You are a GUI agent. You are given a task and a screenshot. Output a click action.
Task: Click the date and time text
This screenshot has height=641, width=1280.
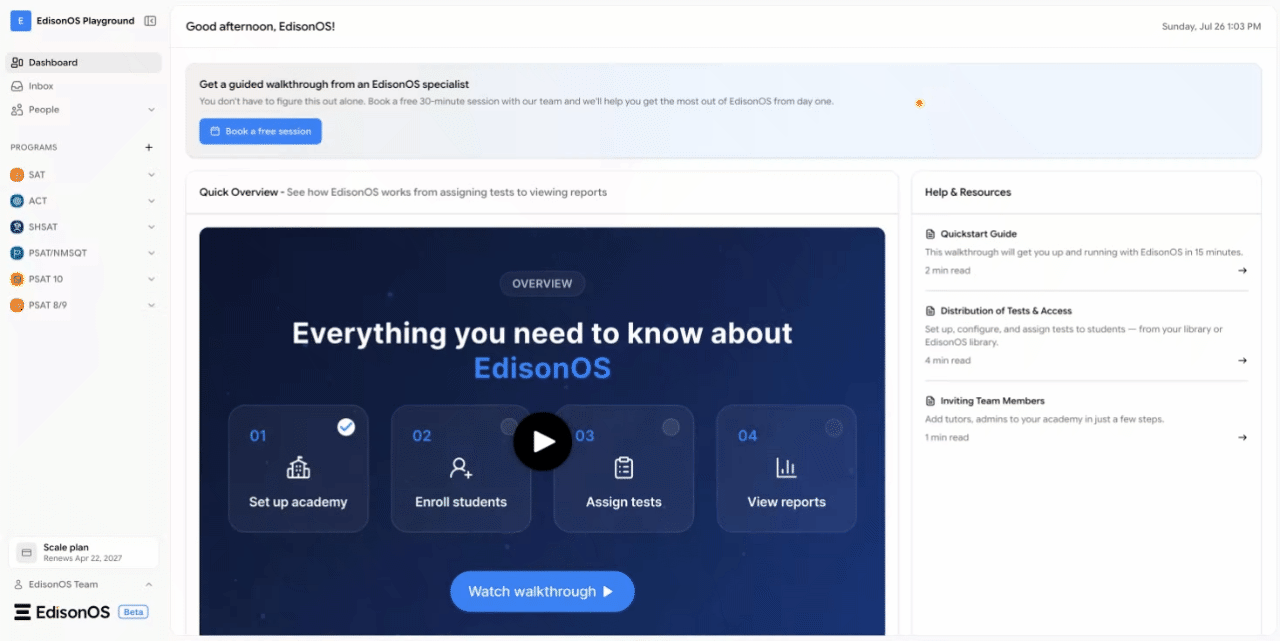[1211, 27]
